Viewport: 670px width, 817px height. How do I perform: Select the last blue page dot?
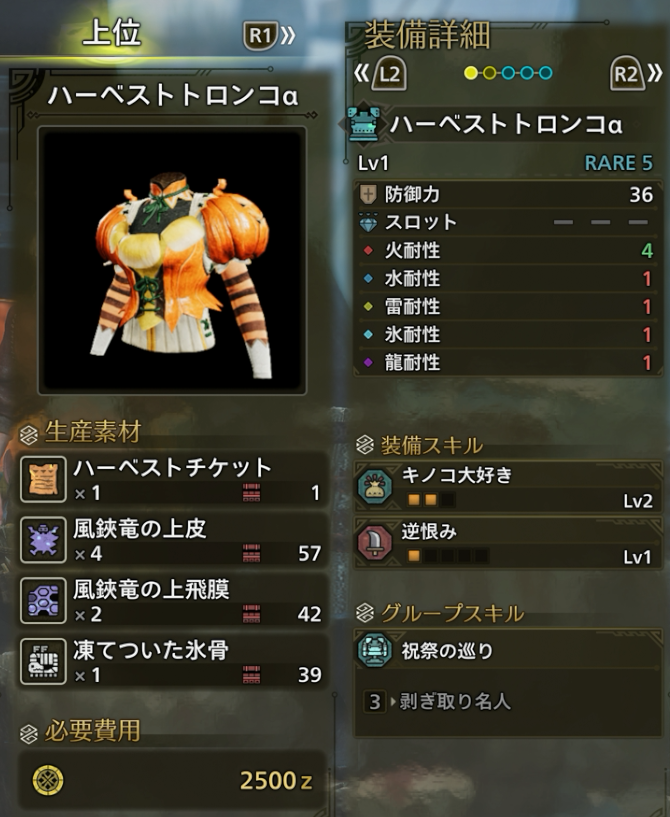(545, 73)
